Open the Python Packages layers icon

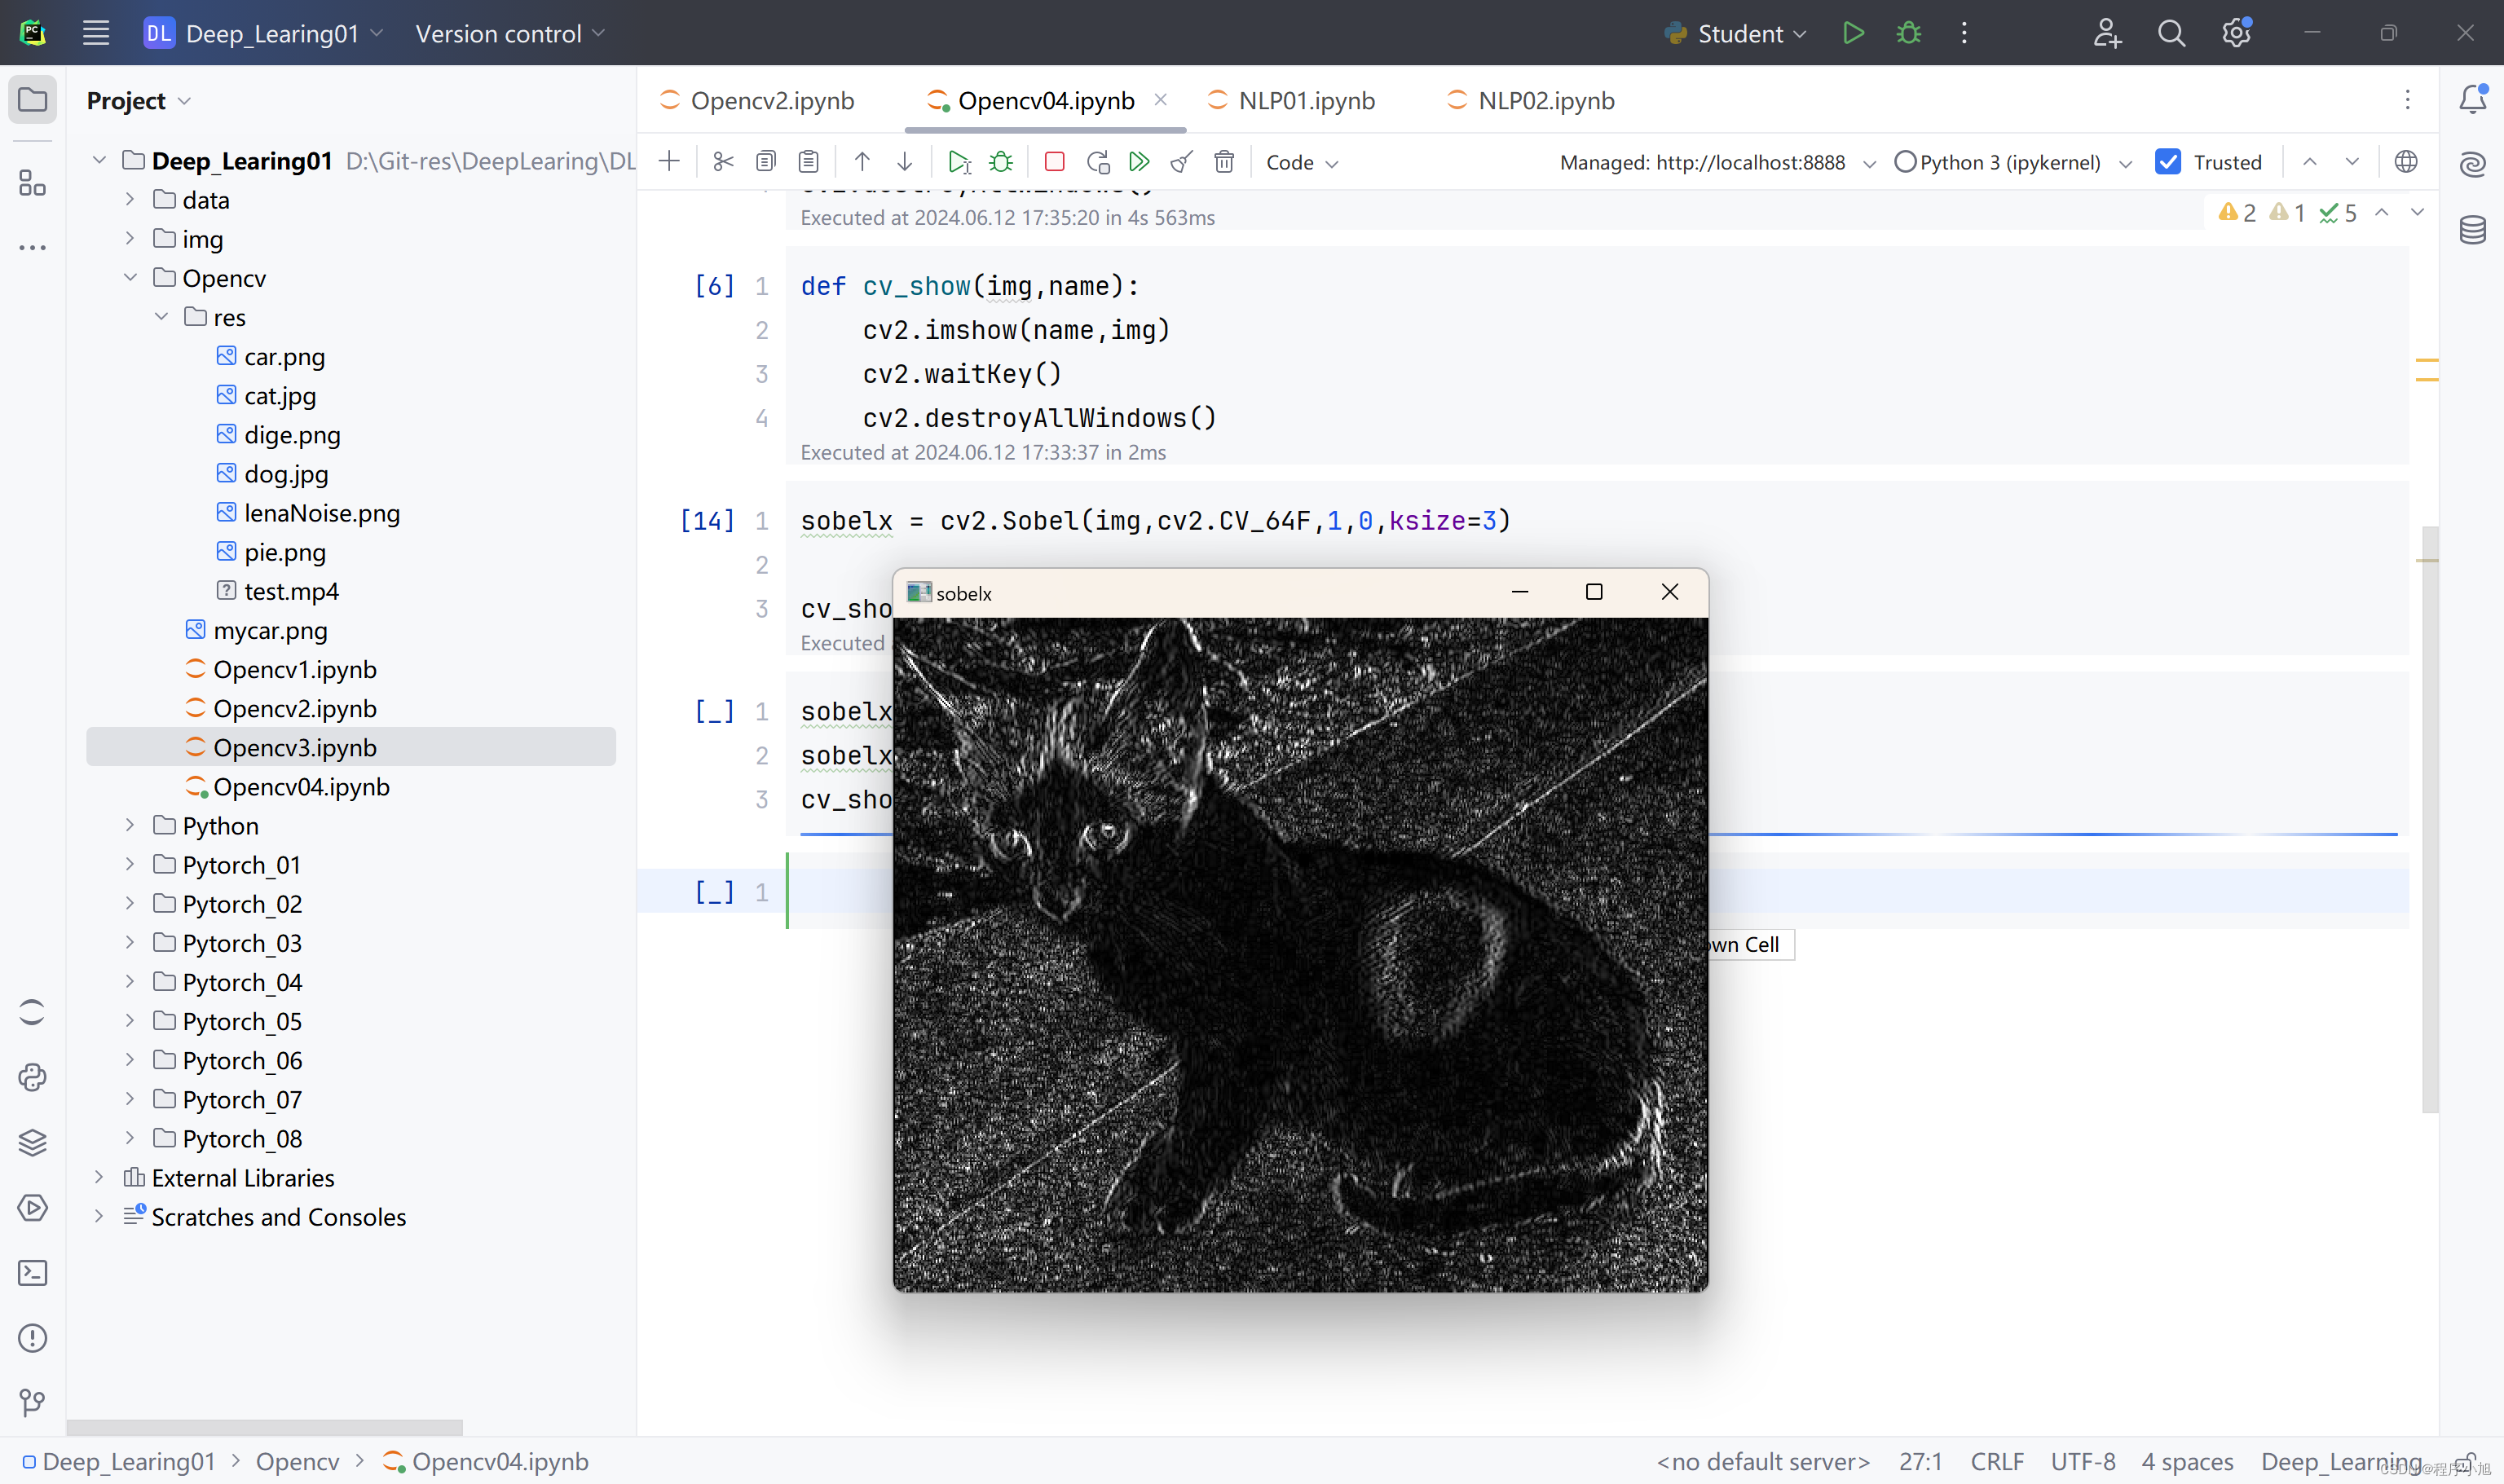click(x=33, y=1142)
